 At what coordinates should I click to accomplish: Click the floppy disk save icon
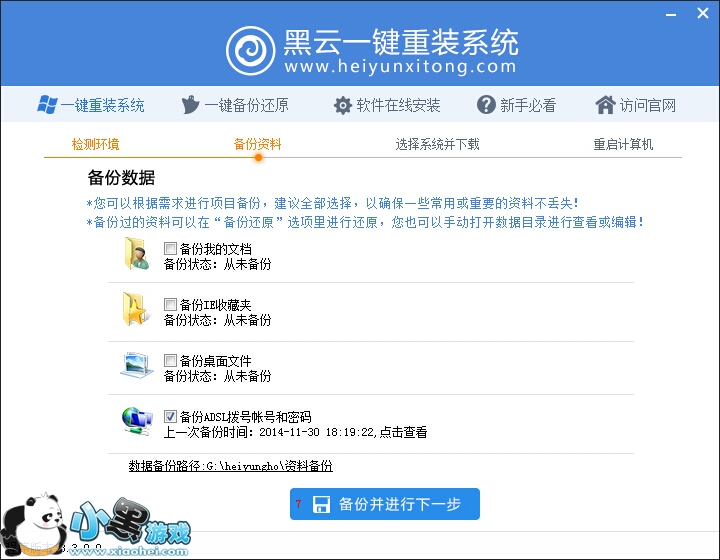point(321,504)
